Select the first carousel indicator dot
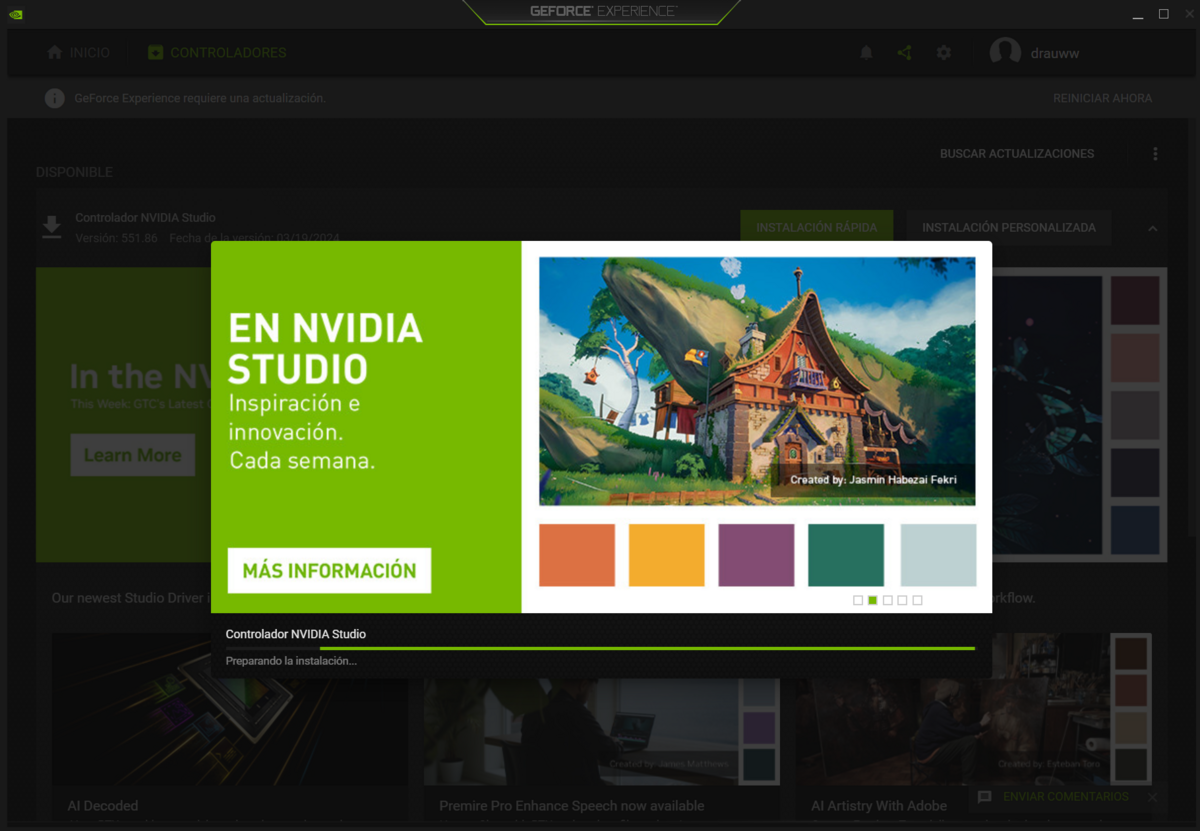1200x831 pixels. [x=858, y=600]
